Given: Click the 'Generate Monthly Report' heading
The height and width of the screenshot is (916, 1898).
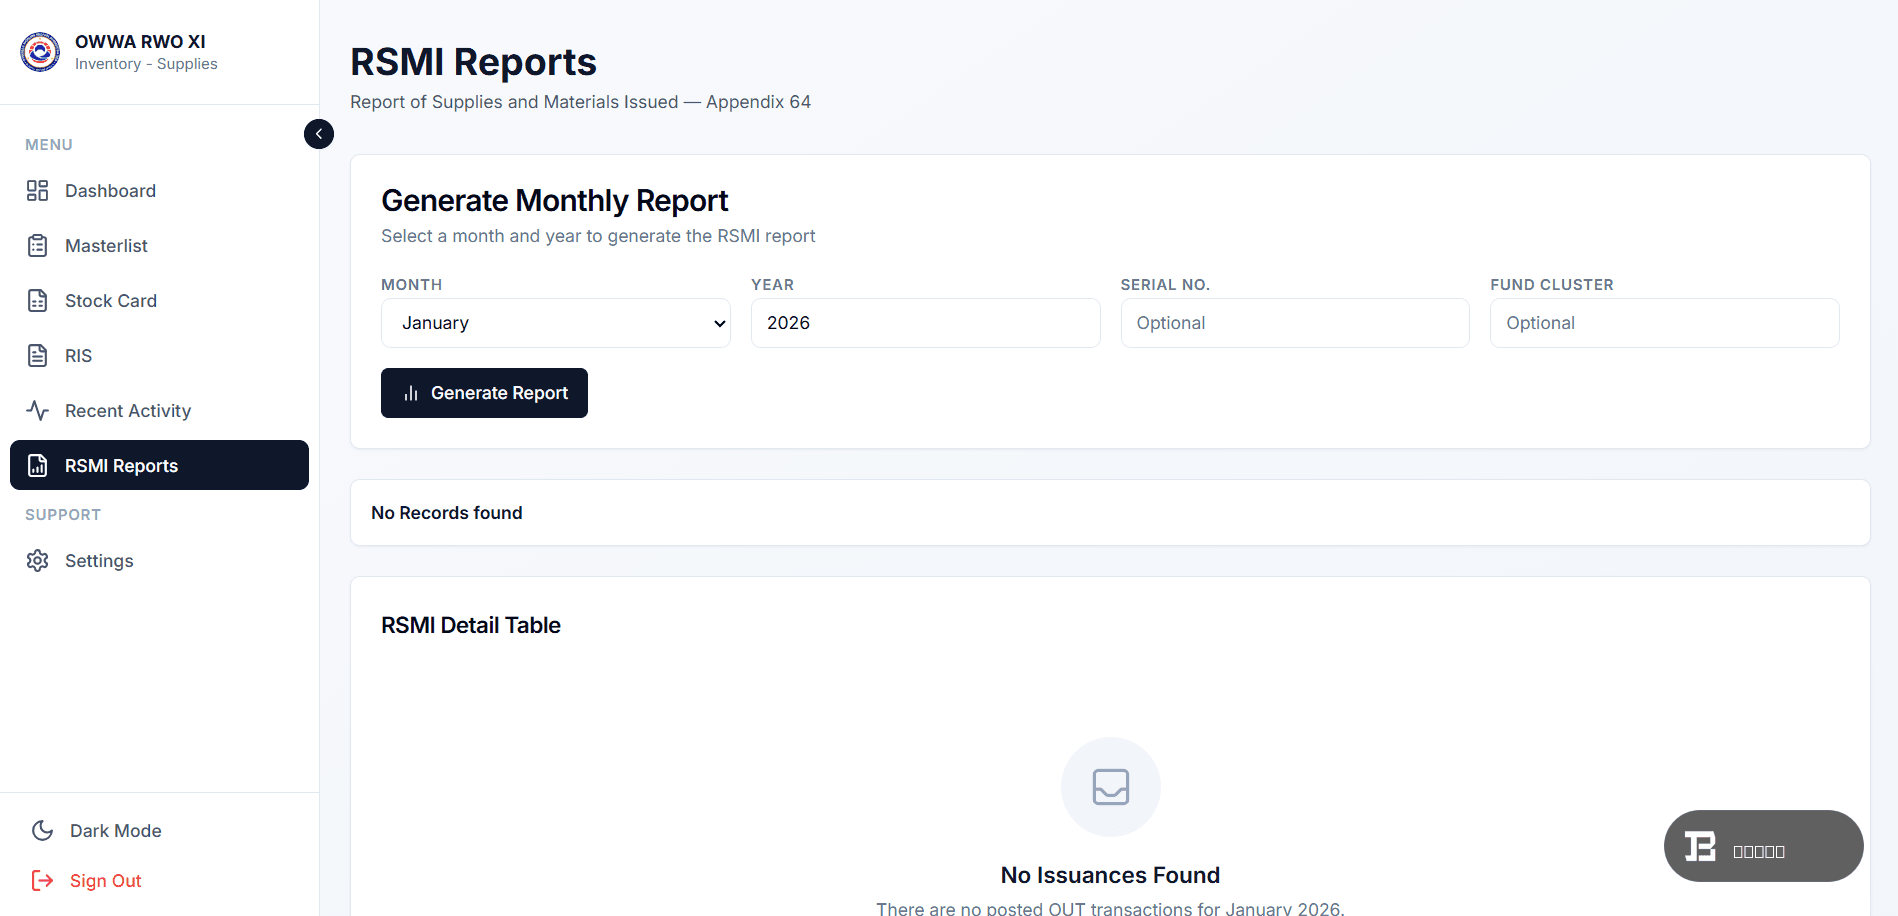Looking at the screenshot, I should (x=555, y=201).
